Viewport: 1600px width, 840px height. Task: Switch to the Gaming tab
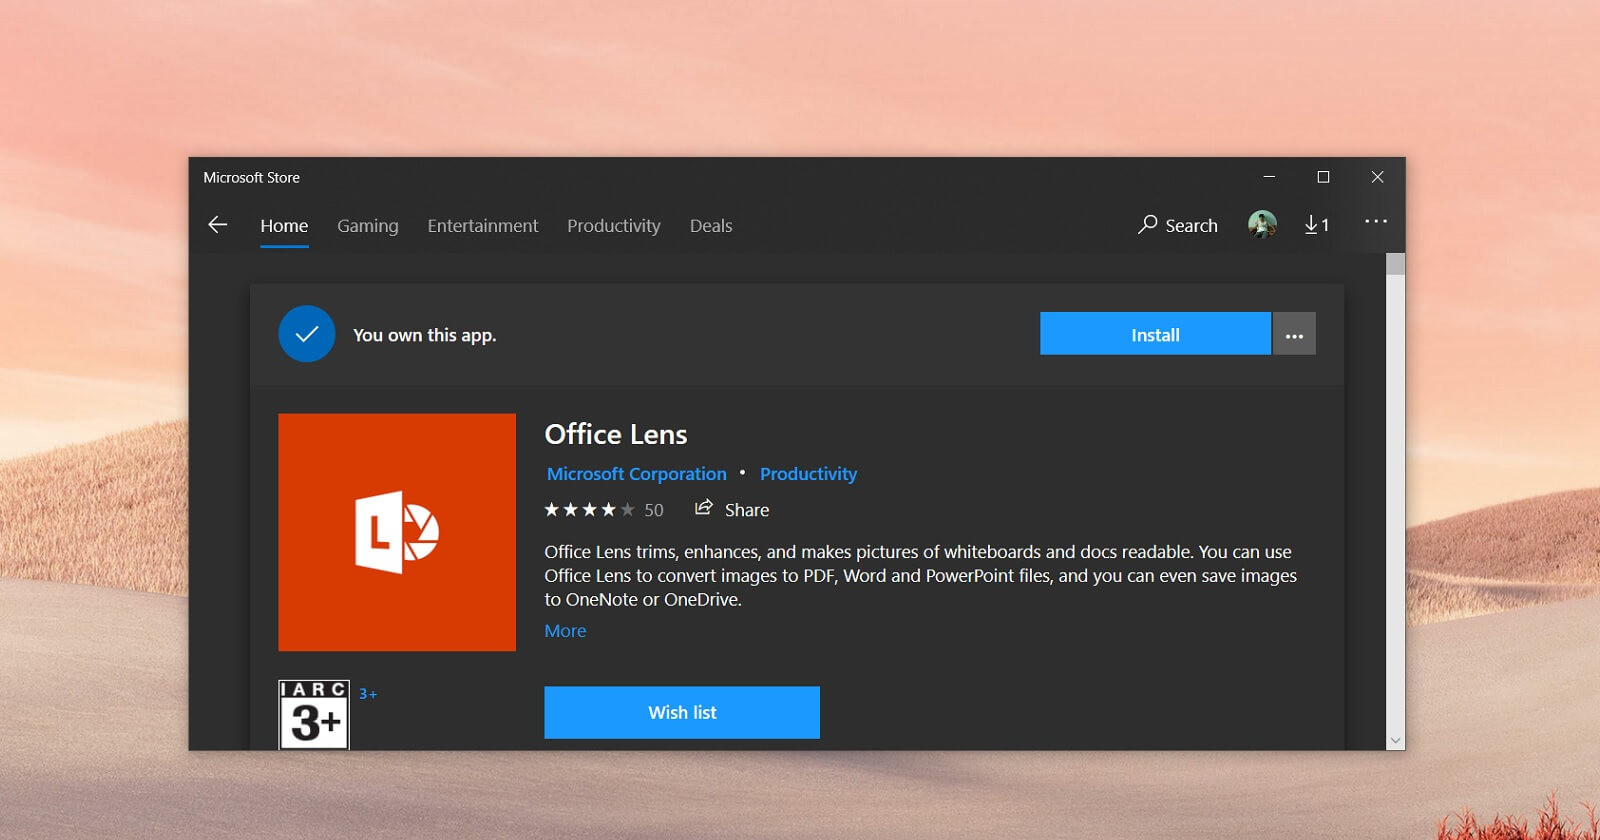(x=368, y=226)
